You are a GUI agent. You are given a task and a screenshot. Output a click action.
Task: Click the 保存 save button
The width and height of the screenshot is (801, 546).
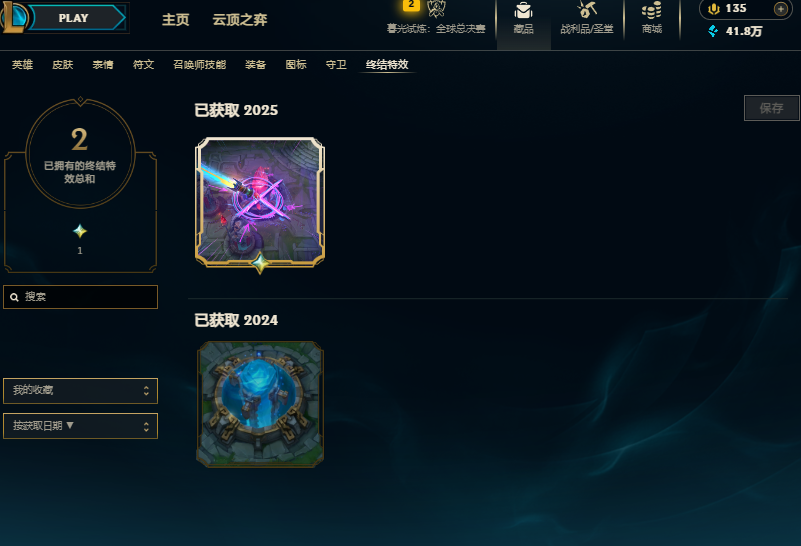771,108
